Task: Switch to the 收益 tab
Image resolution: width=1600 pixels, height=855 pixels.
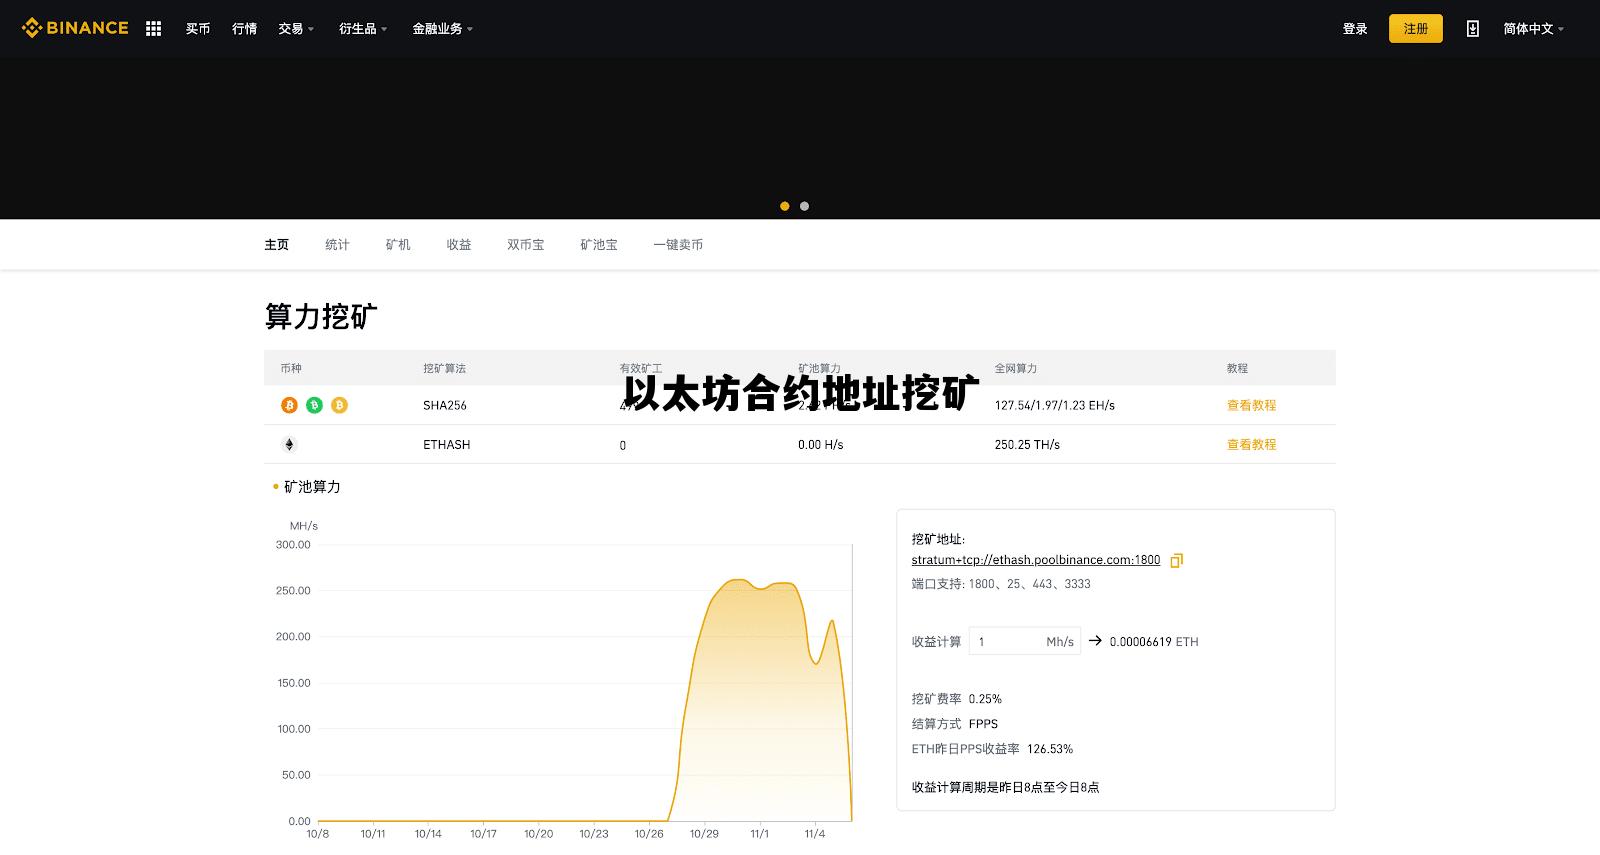Action: (x=459, y=244)
